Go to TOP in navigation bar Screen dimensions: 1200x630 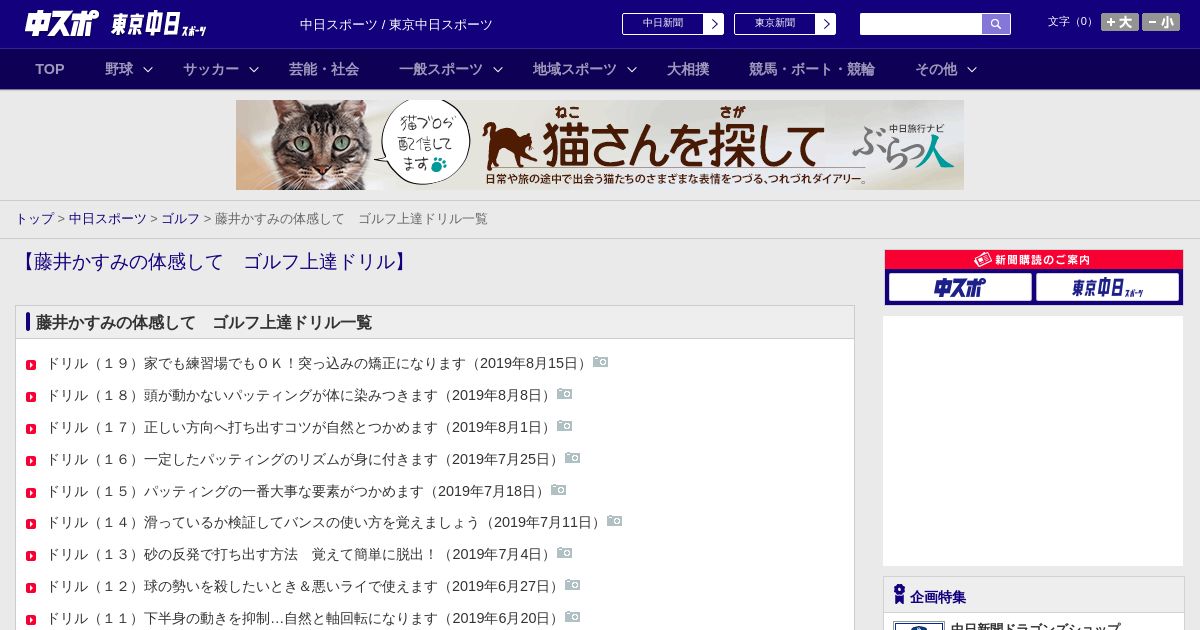tap(50, 69)
